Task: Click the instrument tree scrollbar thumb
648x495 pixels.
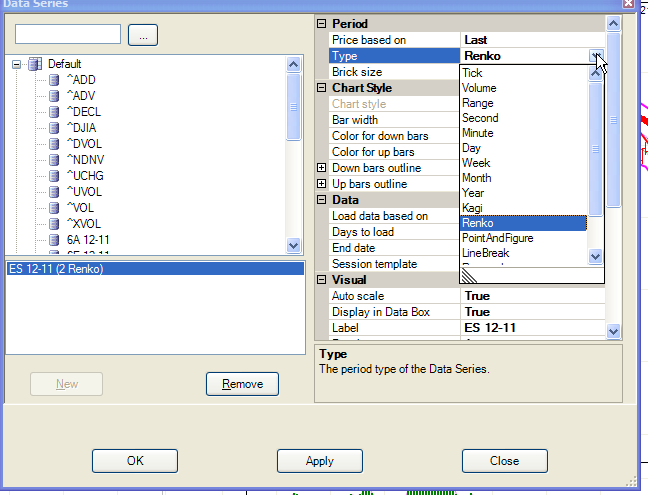Action: click(x=293, y=107)
